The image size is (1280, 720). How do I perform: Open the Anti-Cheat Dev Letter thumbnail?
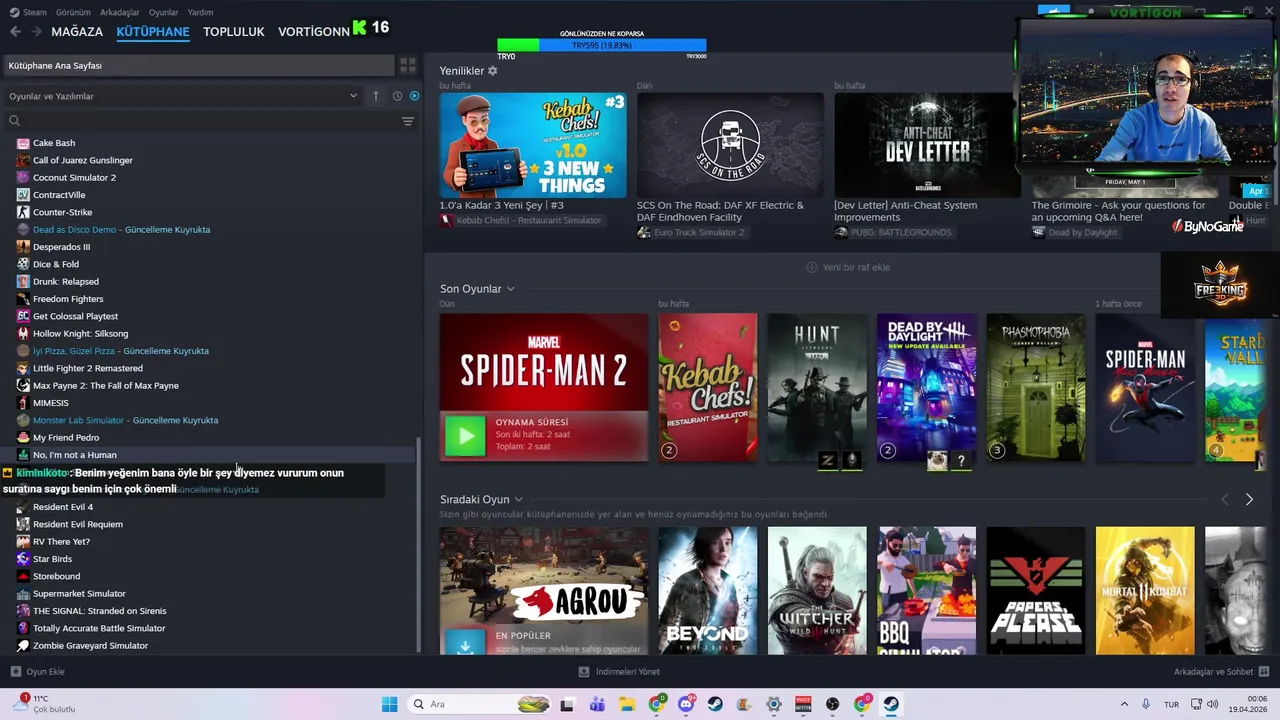[x=927, y=145]
